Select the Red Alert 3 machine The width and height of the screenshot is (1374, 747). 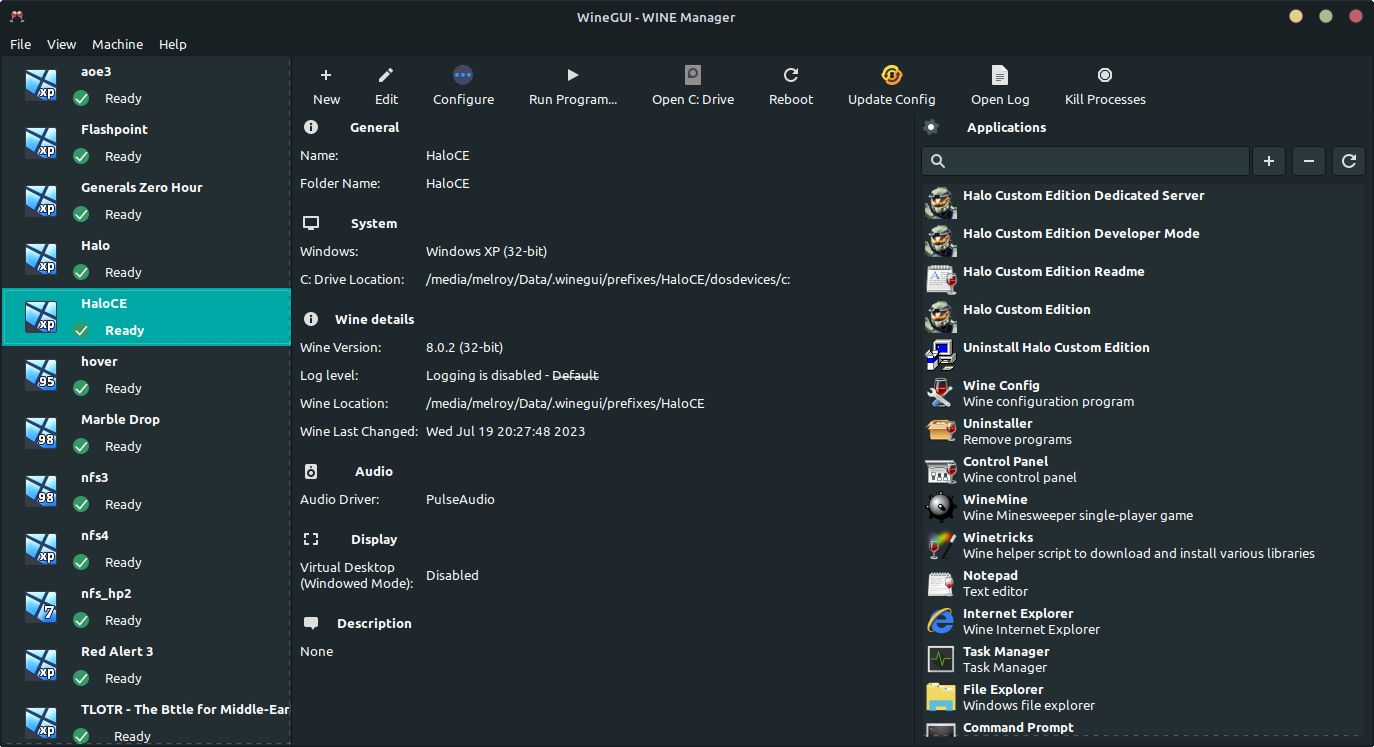coord(146,665)
